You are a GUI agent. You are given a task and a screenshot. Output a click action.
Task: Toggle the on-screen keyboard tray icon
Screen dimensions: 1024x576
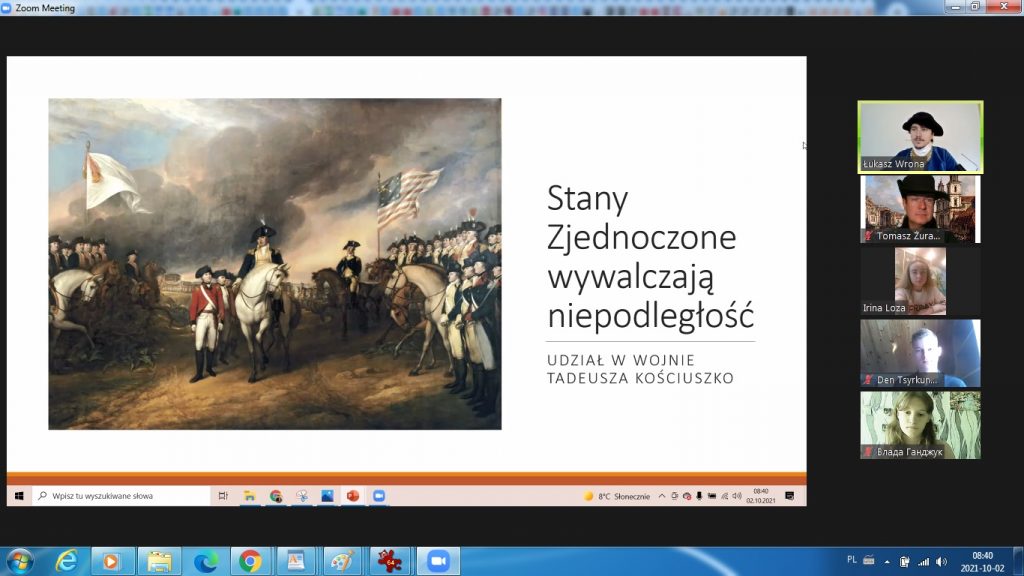click(868, 561)
